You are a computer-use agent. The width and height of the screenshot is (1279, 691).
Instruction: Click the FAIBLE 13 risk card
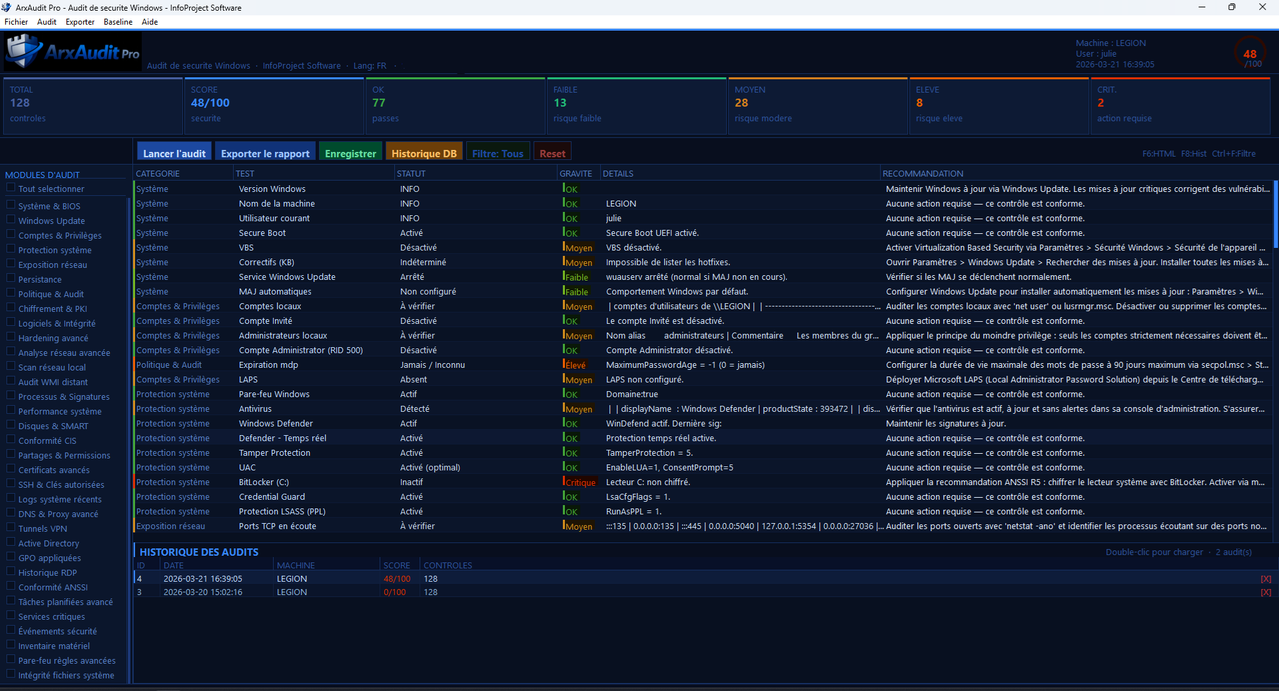point(636,105)
